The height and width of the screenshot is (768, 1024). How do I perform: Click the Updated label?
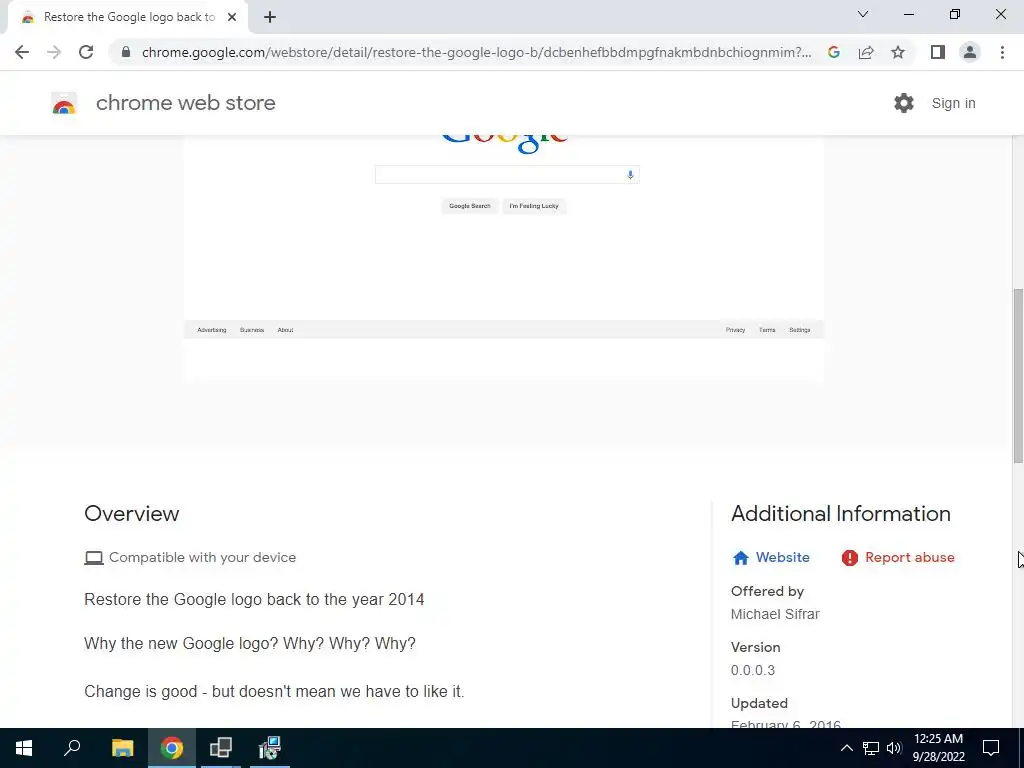coord(759,703)
